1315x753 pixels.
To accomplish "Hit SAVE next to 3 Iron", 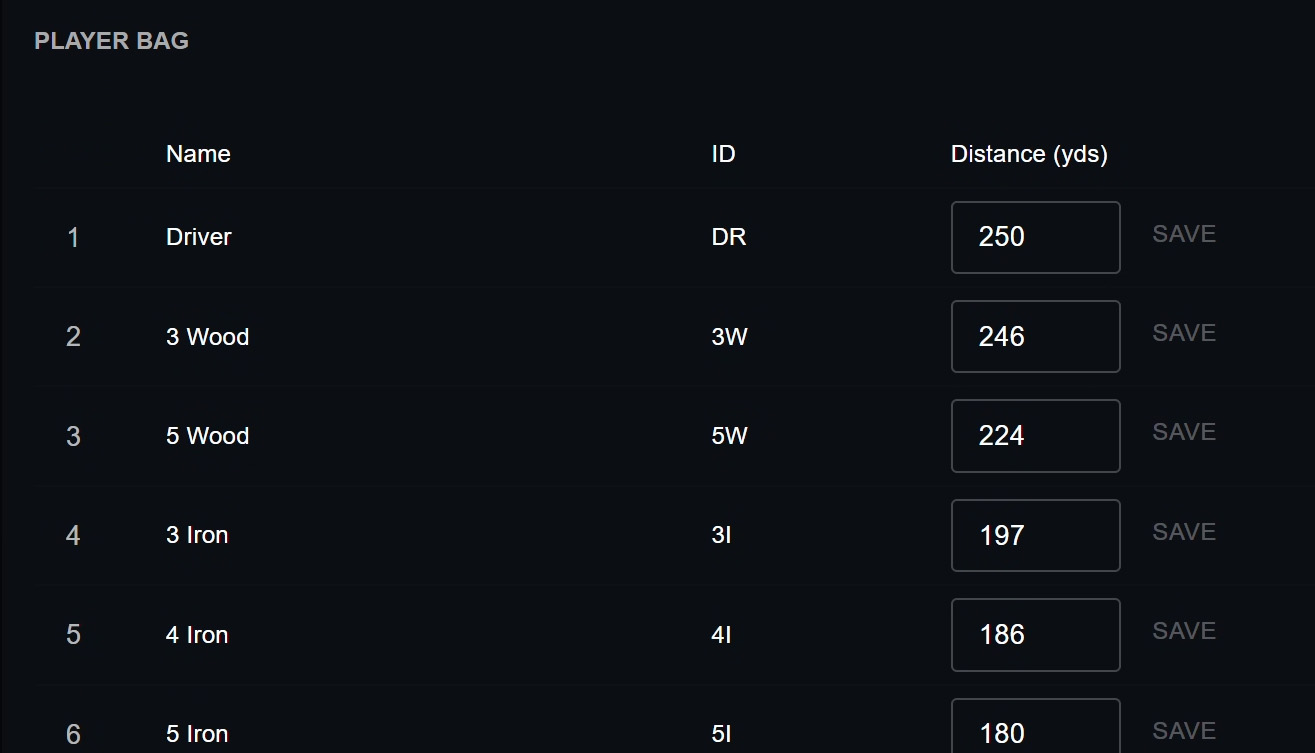I will [1184, 532].
